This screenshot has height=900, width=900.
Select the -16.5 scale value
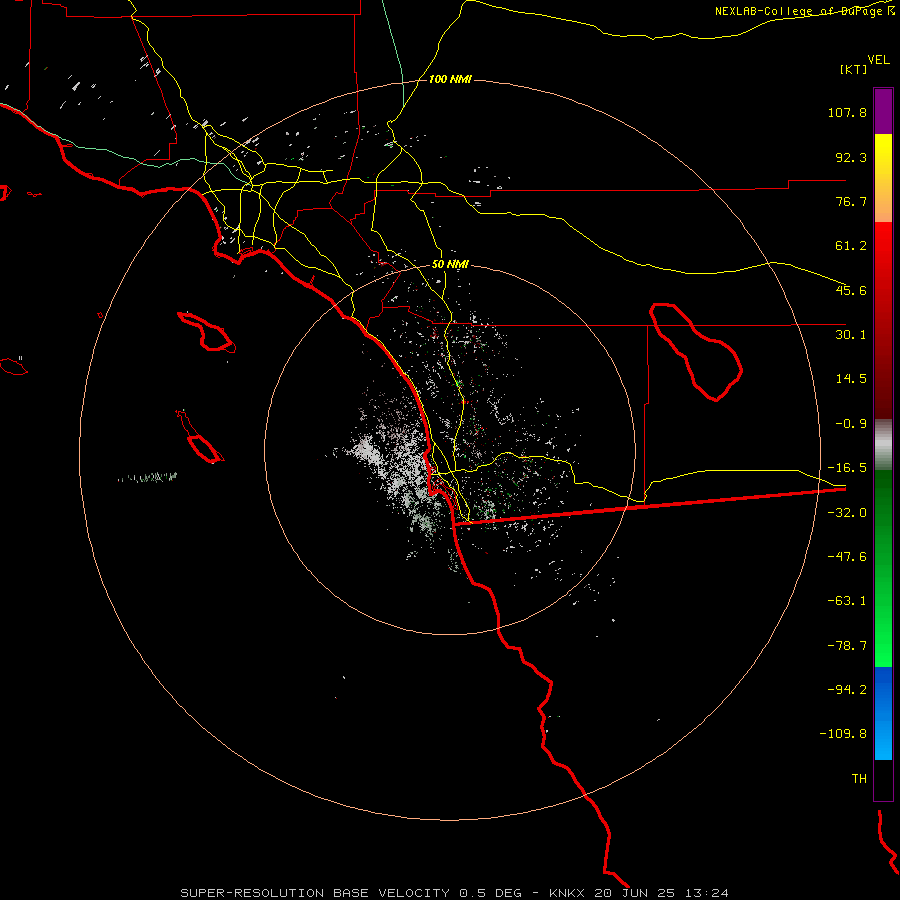tap(847, 468)
